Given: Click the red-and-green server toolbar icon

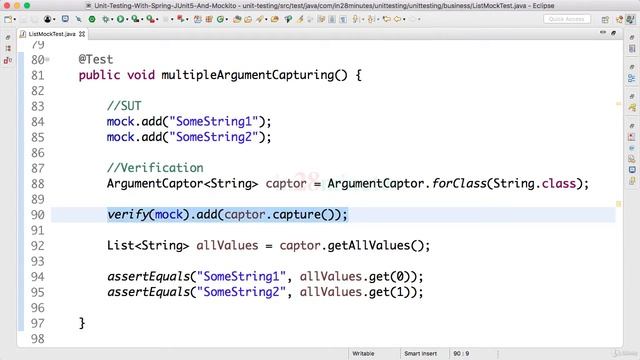Looking at the screenshot, I should click(x=180, y=19).
